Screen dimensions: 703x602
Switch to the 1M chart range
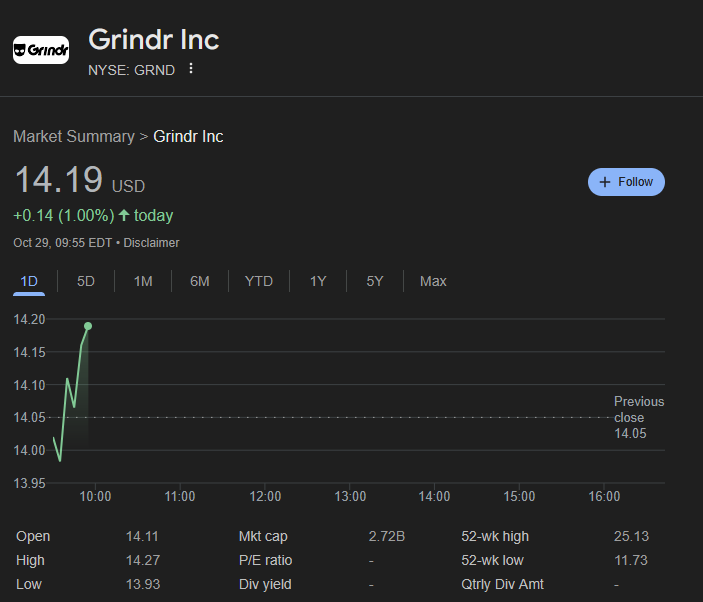click(143, 282)
